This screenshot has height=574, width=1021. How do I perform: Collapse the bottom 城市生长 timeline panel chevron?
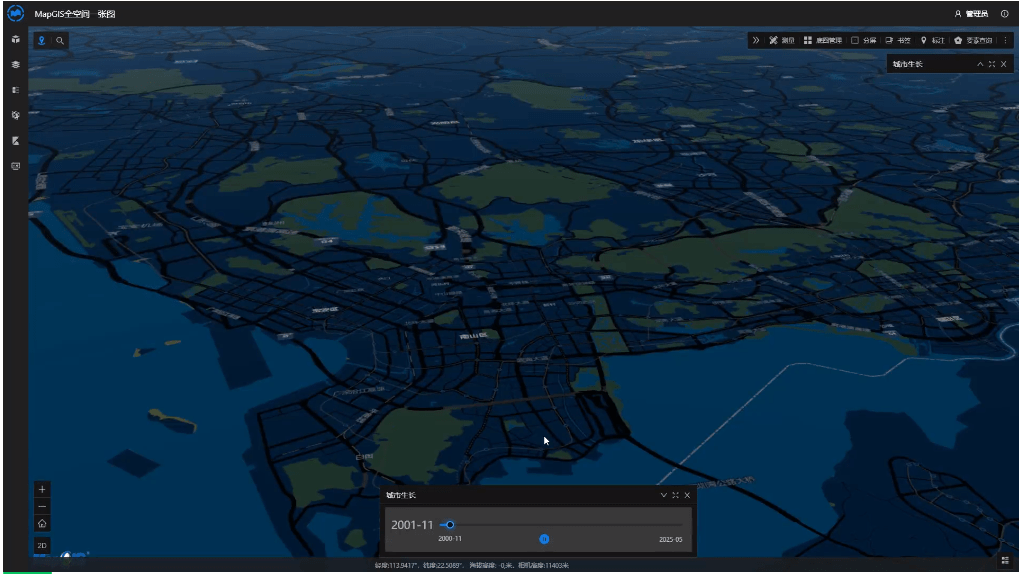(x=663, y=495)
